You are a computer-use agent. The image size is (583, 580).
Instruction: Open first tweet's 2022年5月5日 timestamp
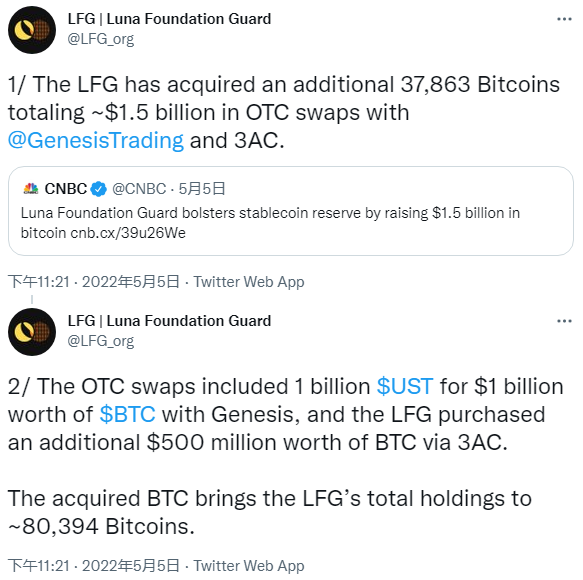[131, 282]
